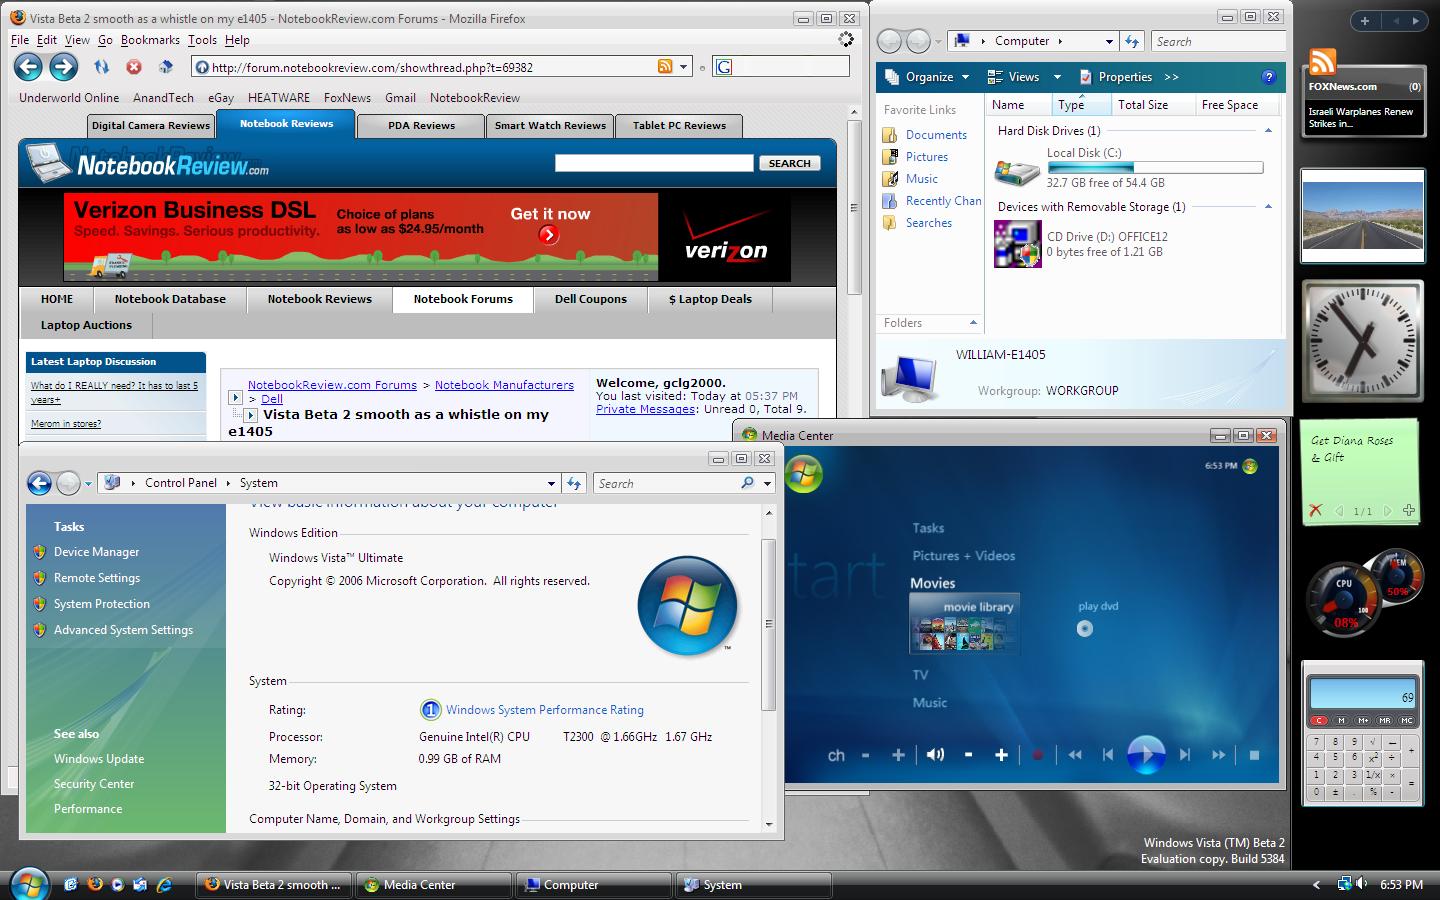Add new sticky note with plus icon
The image size is (1440, 900).
tap(1408, 510)
